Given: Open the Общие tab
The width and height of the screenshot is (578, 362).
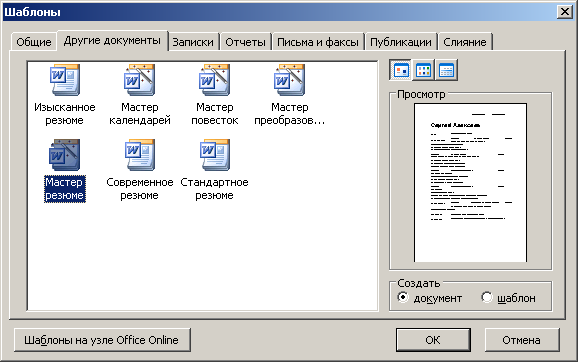Looking at the screenshot, I should click(x=34, y=42).
